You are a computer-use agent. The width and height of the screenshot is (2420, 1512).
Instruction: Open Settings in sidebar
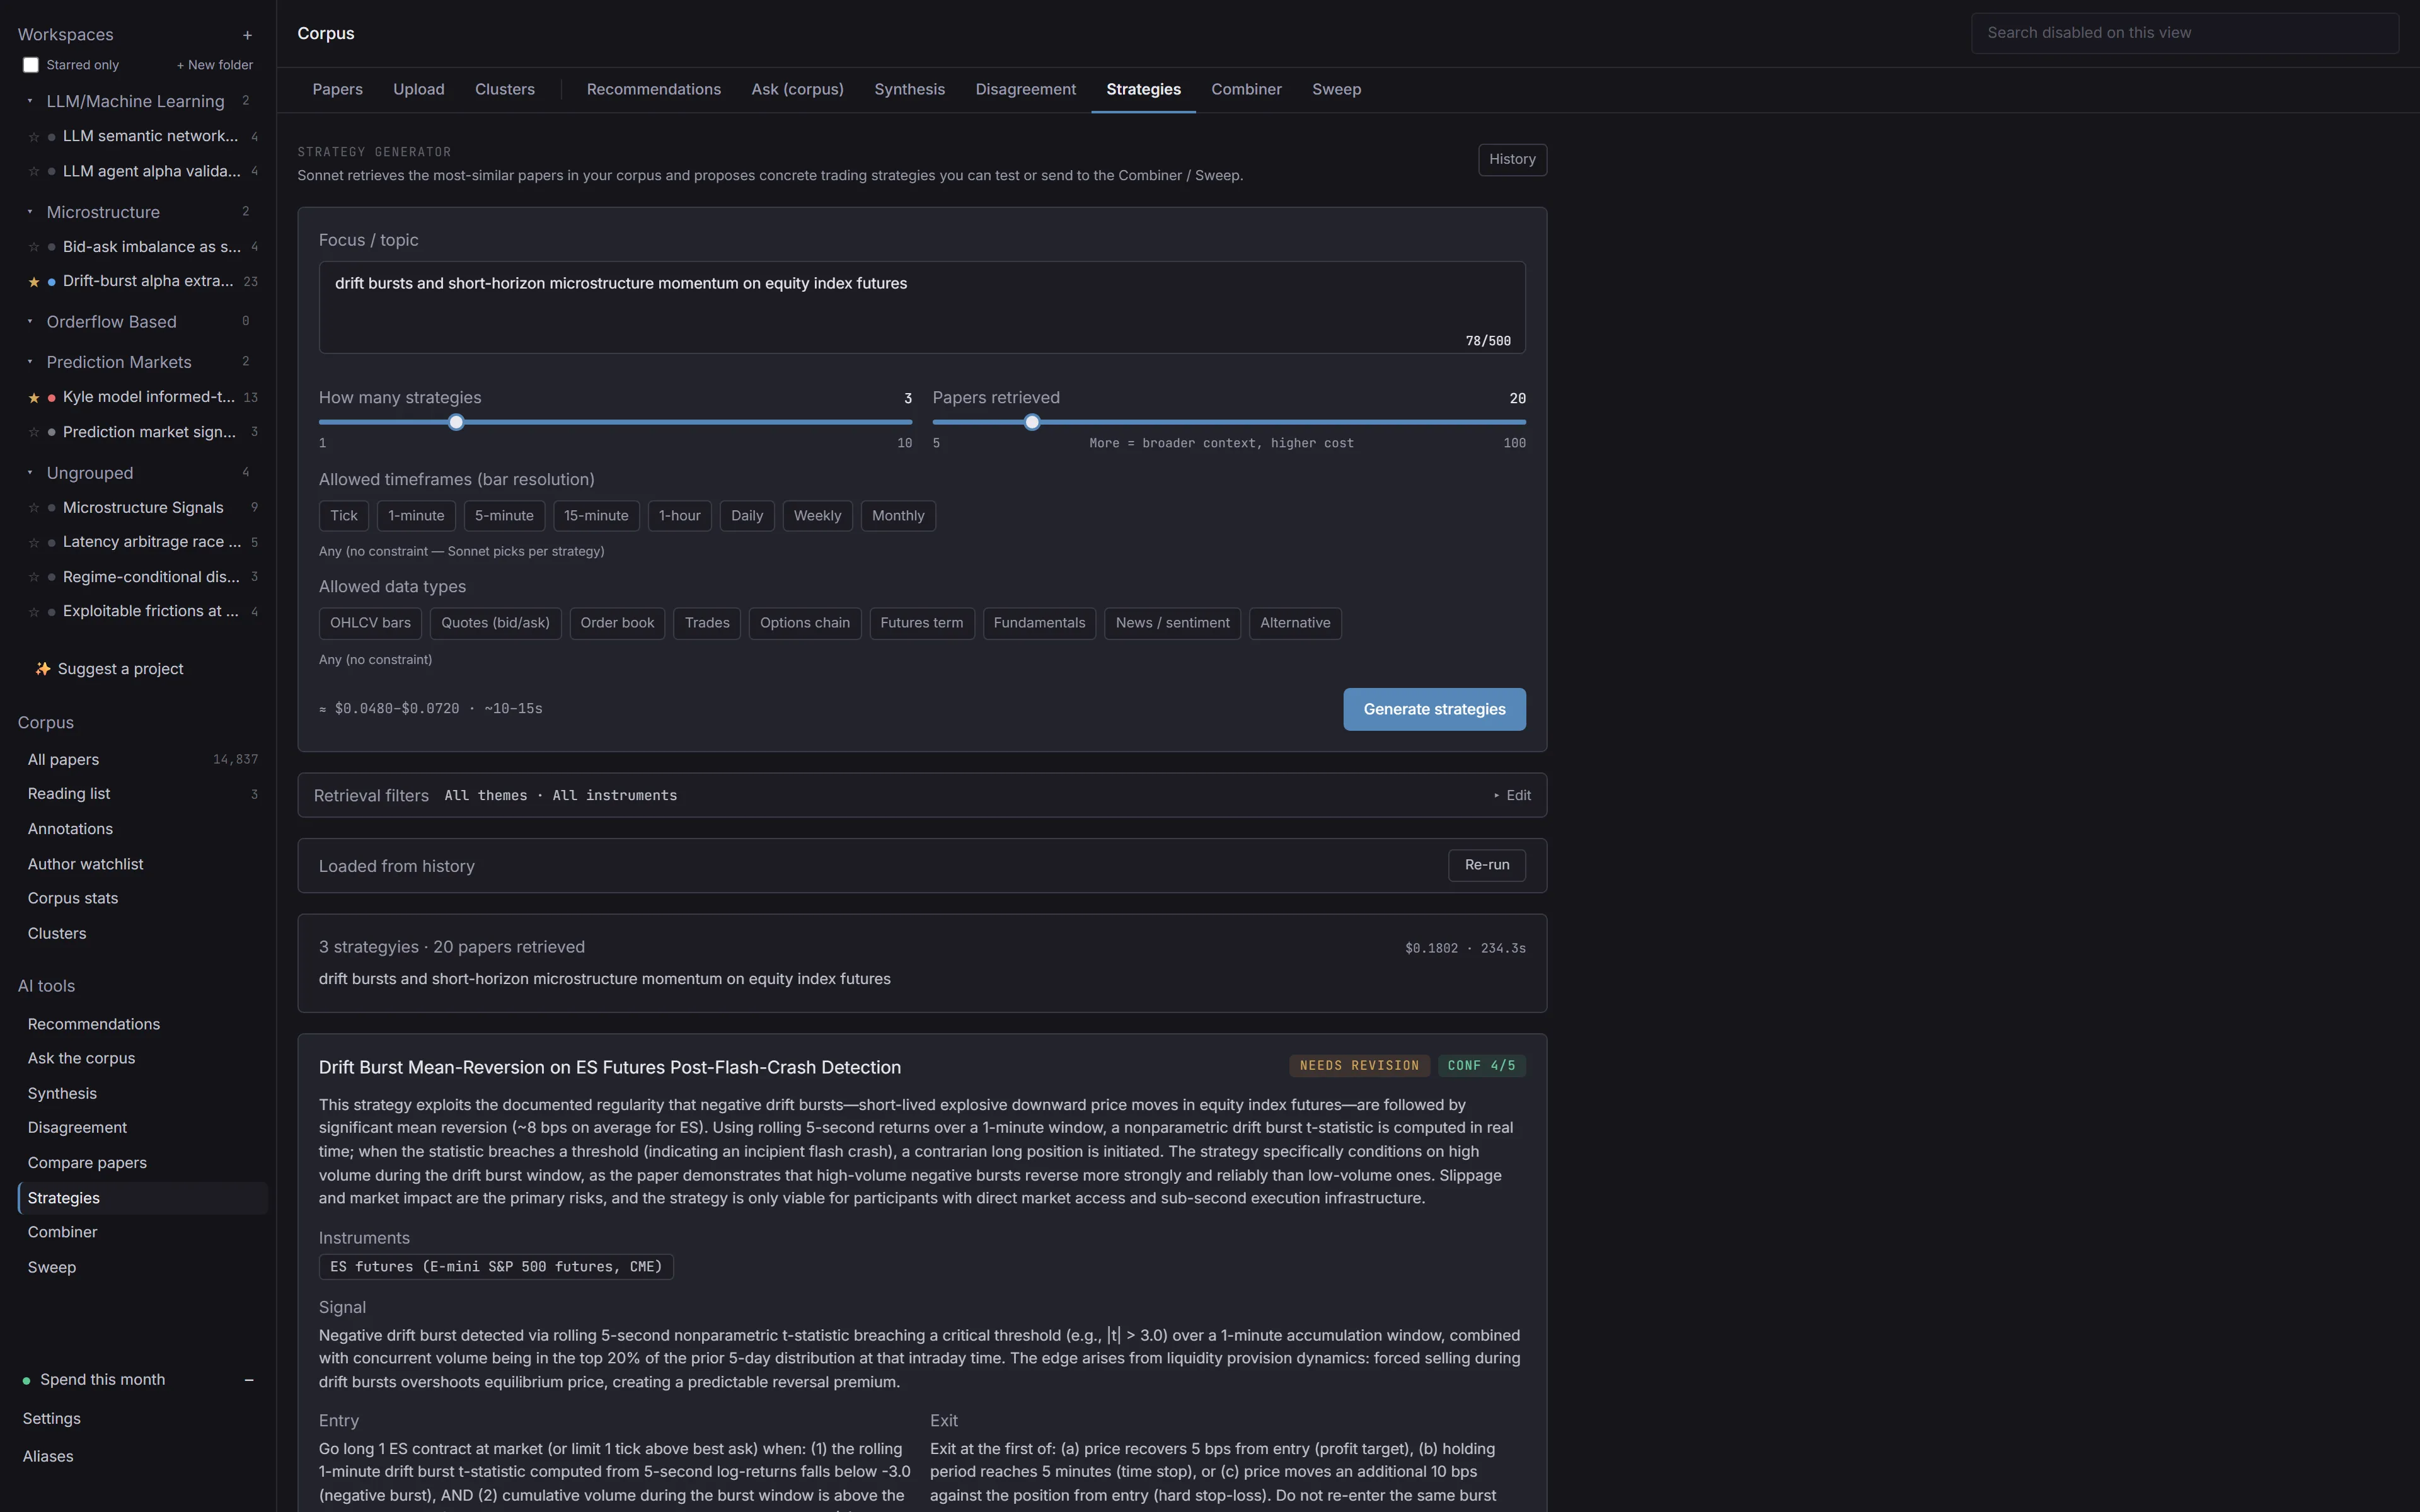[52, 1419]
